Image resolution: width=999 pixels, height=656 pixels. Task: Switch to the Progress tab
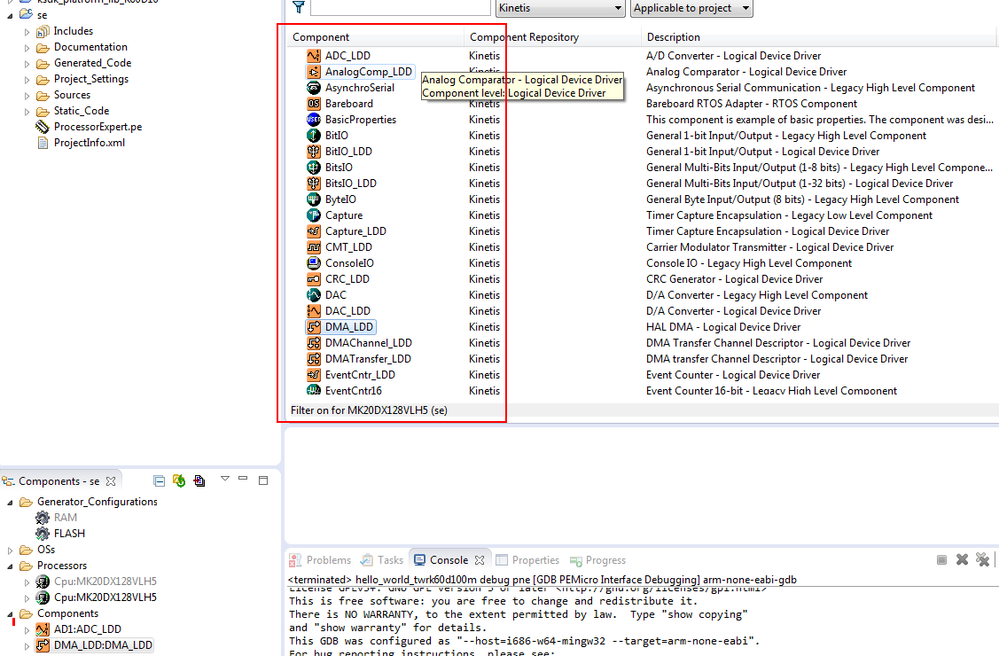pos(598,560)
